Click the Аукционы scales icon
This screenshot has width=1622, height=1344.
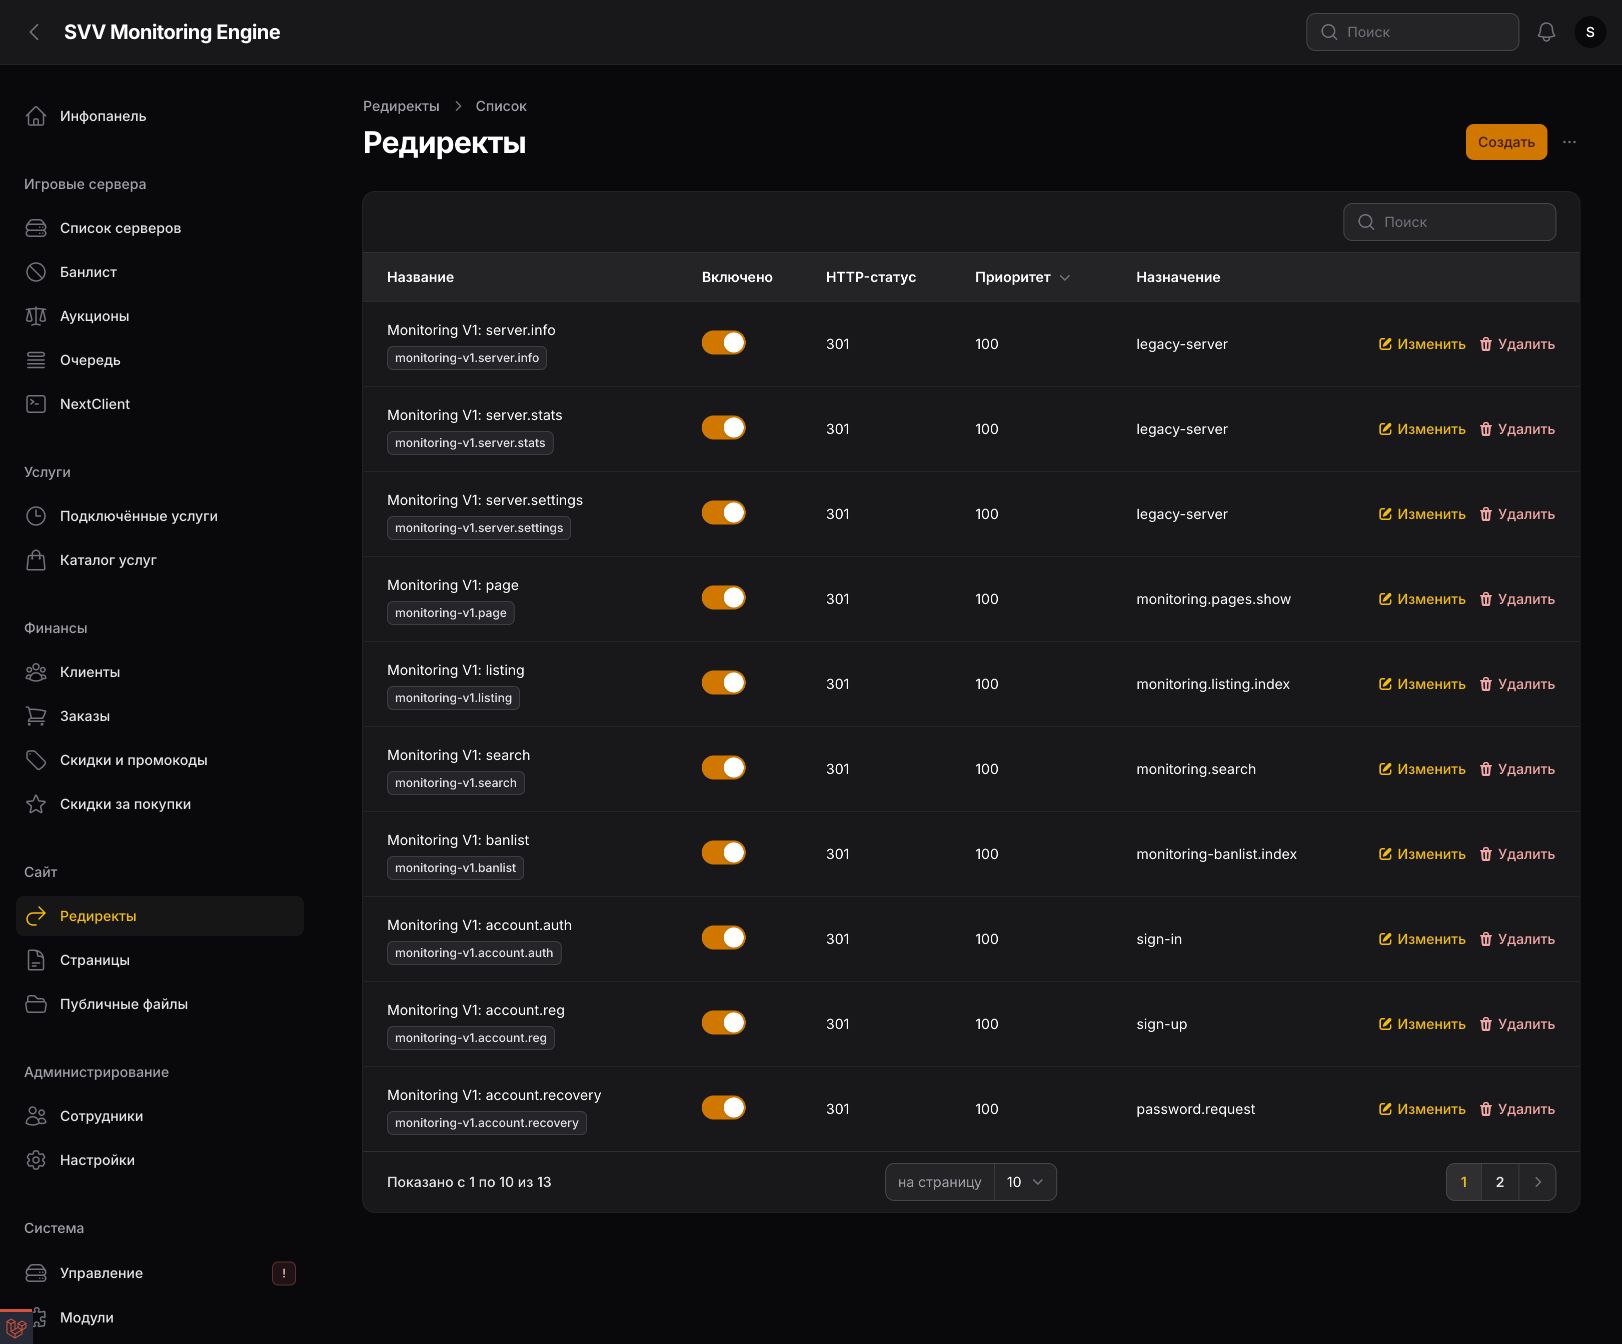36,316
